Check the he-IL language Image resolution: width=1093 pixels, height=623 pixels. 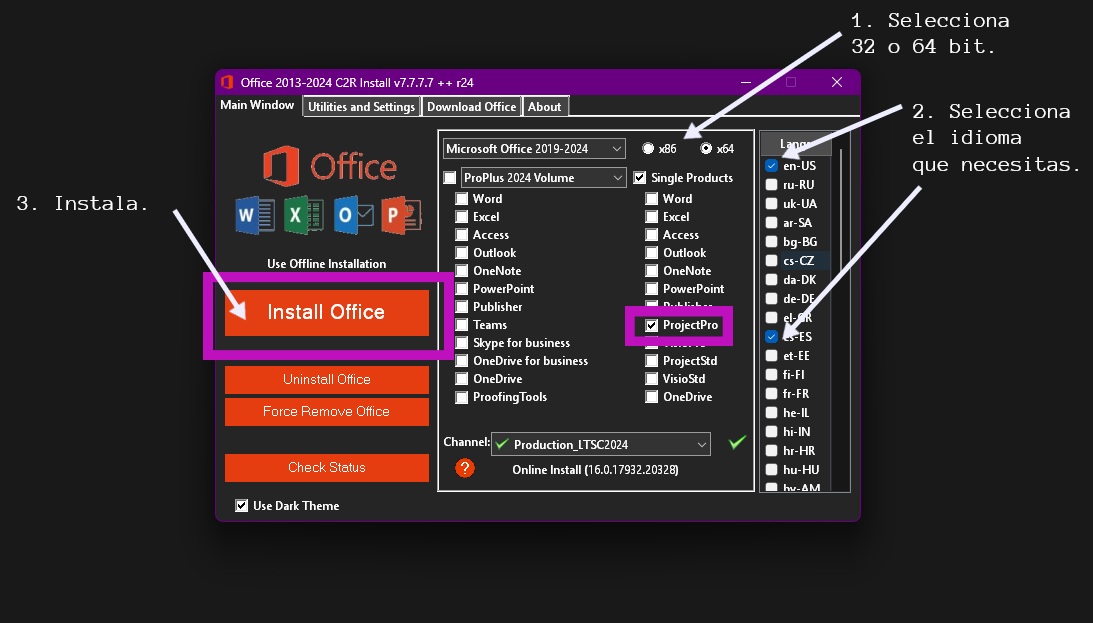coord(771,413)
